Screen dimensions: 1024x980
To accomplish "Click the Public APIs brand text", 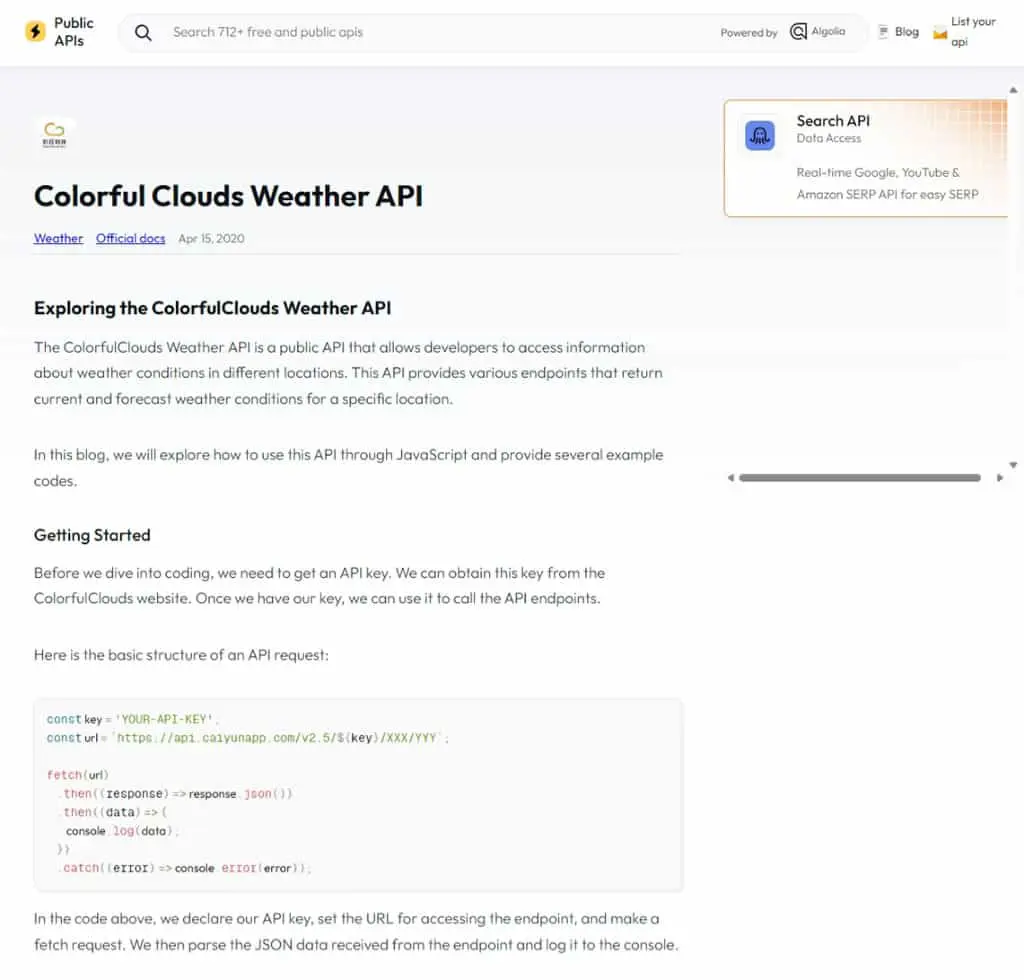I will [x=73, y=31].
